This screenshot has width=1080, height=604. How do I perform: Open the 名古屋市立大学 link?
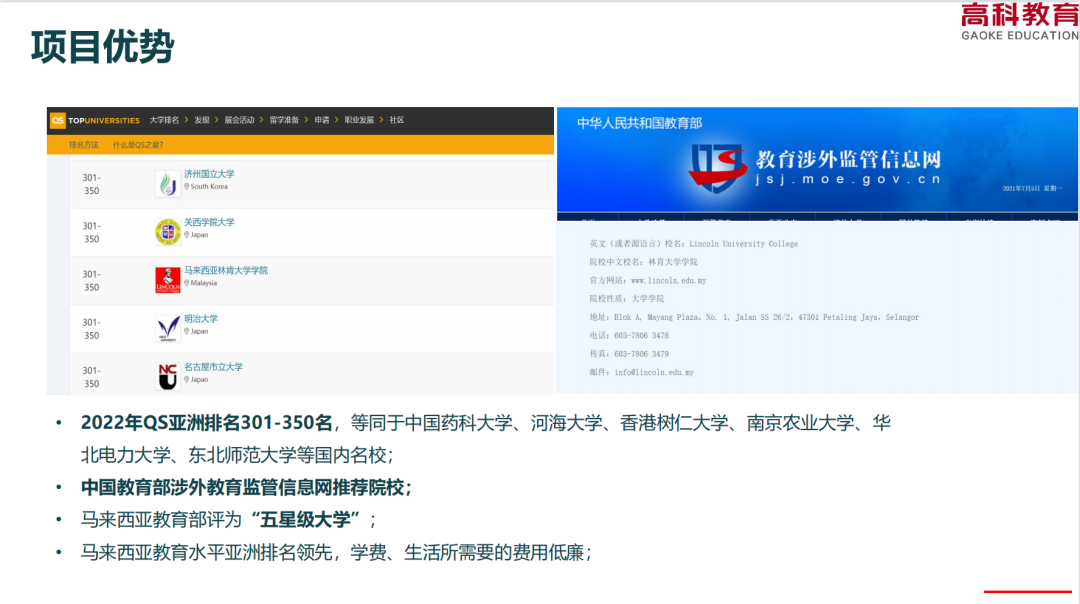[x=214, y=367]
